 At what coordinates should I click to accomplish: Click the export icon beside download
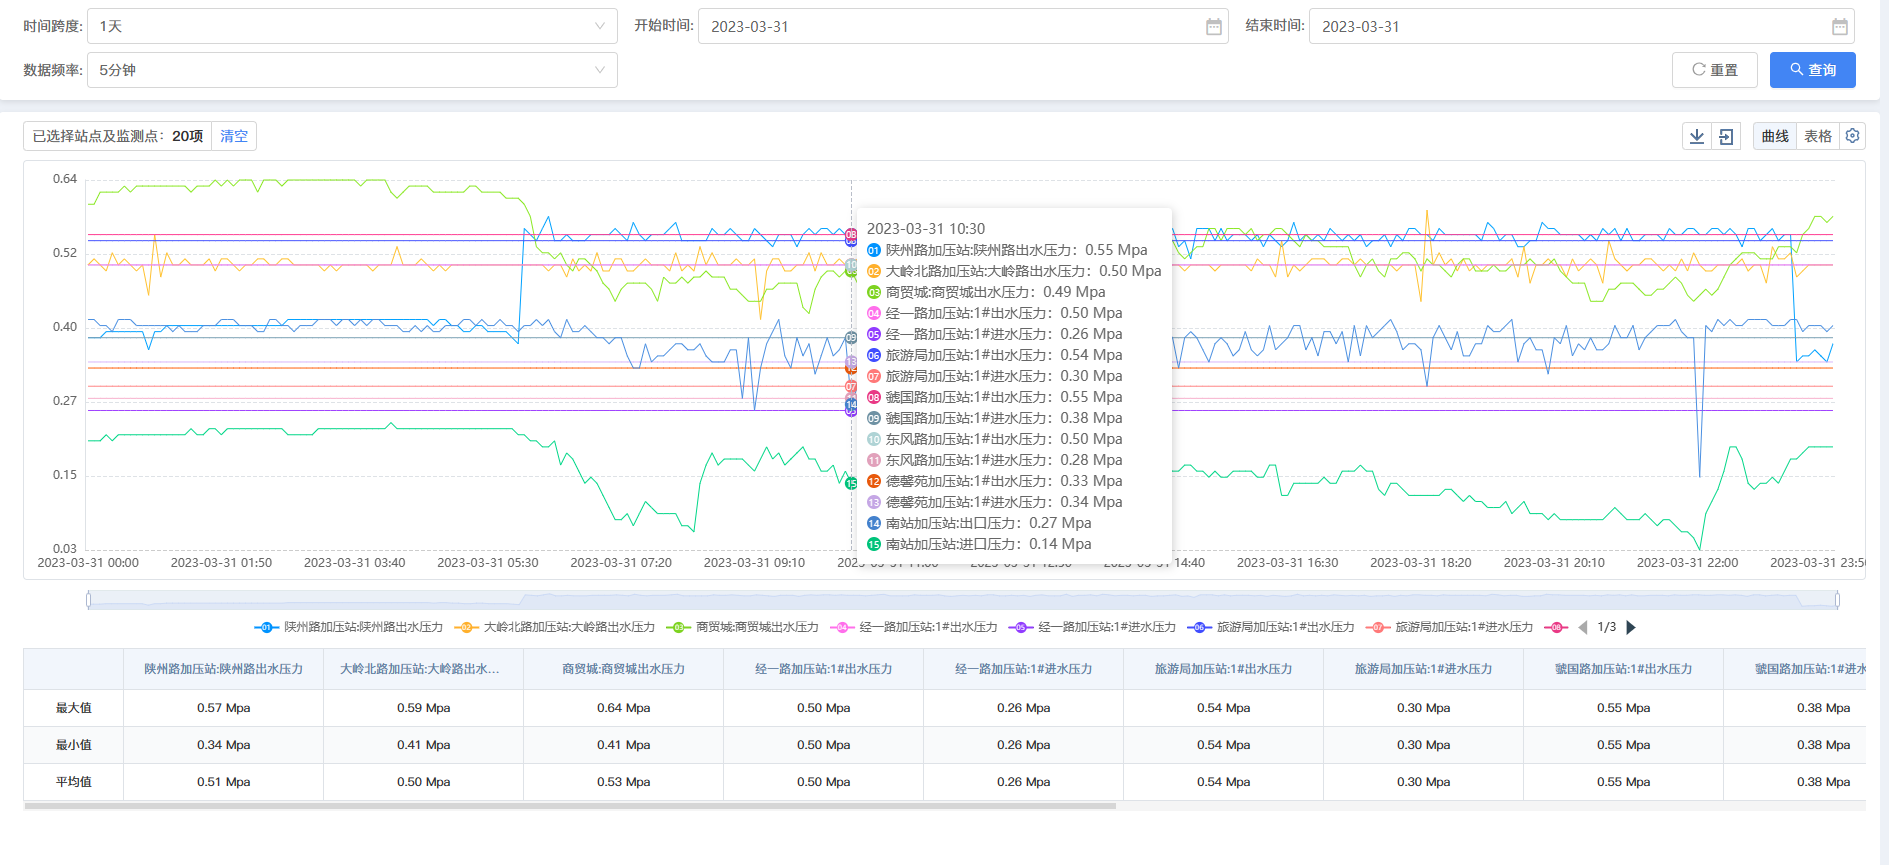point(1726,137)
